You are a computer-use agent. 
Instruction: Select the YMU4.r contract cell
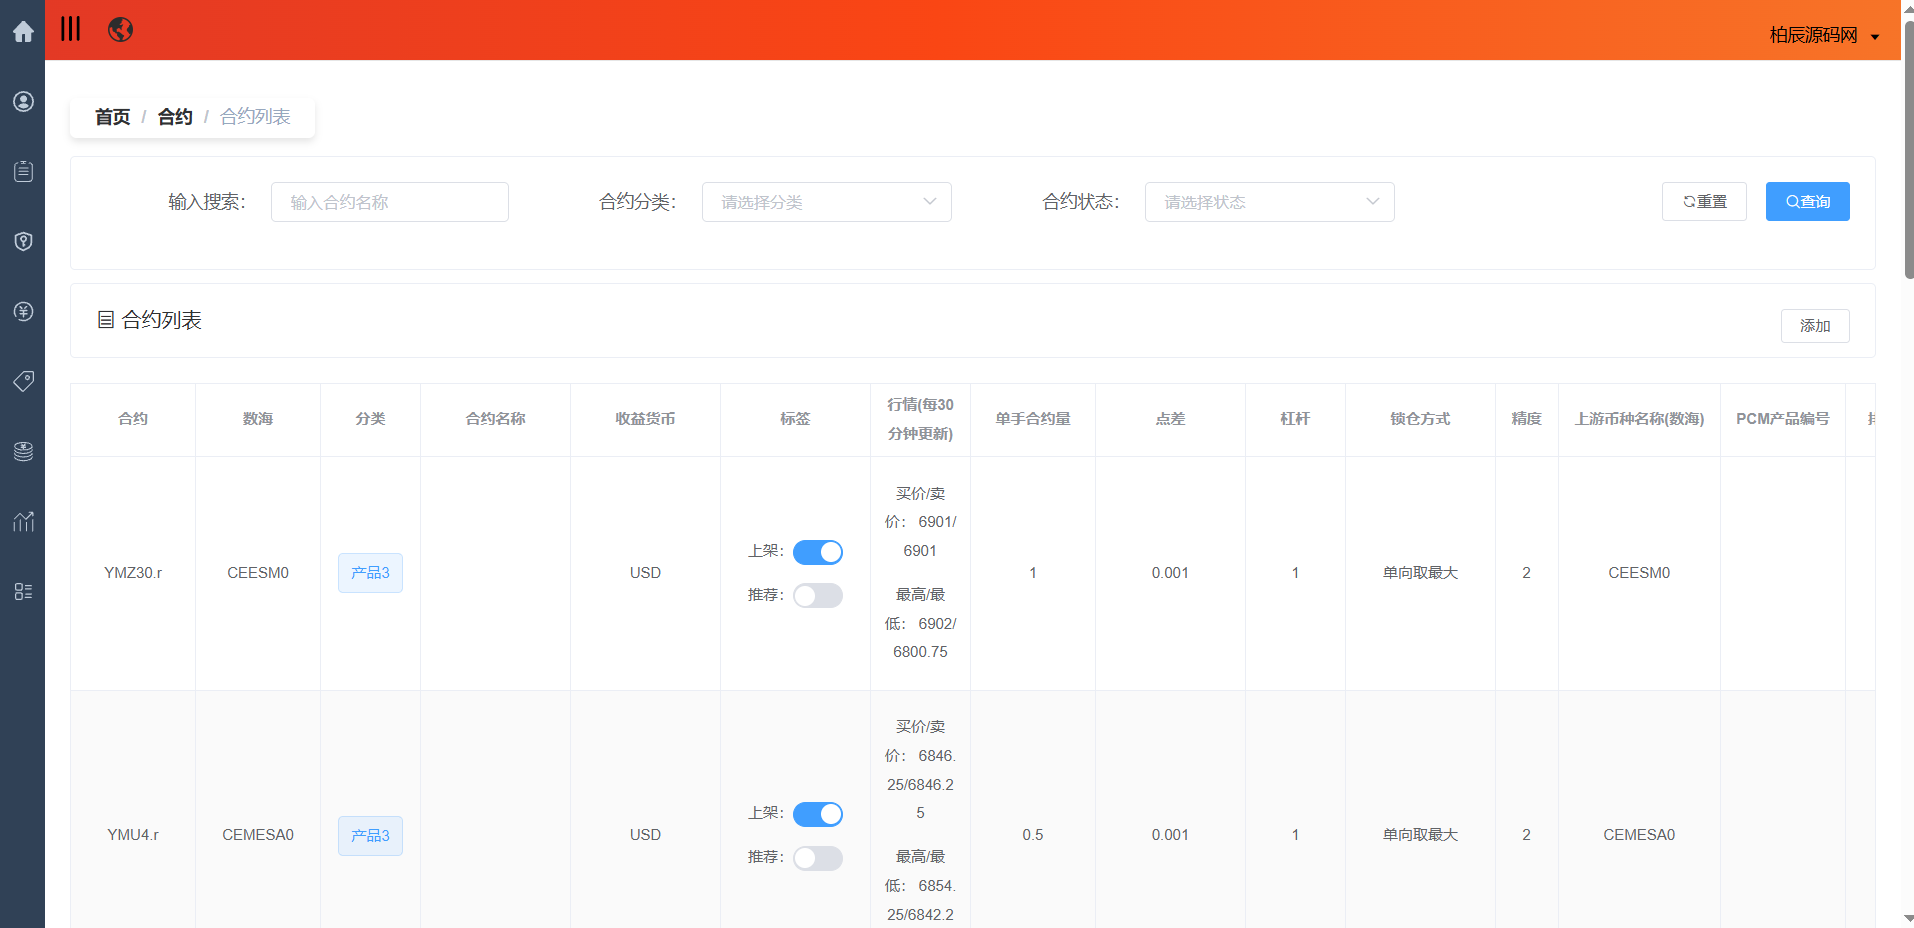pyautogui.click(x=133, y=835)
